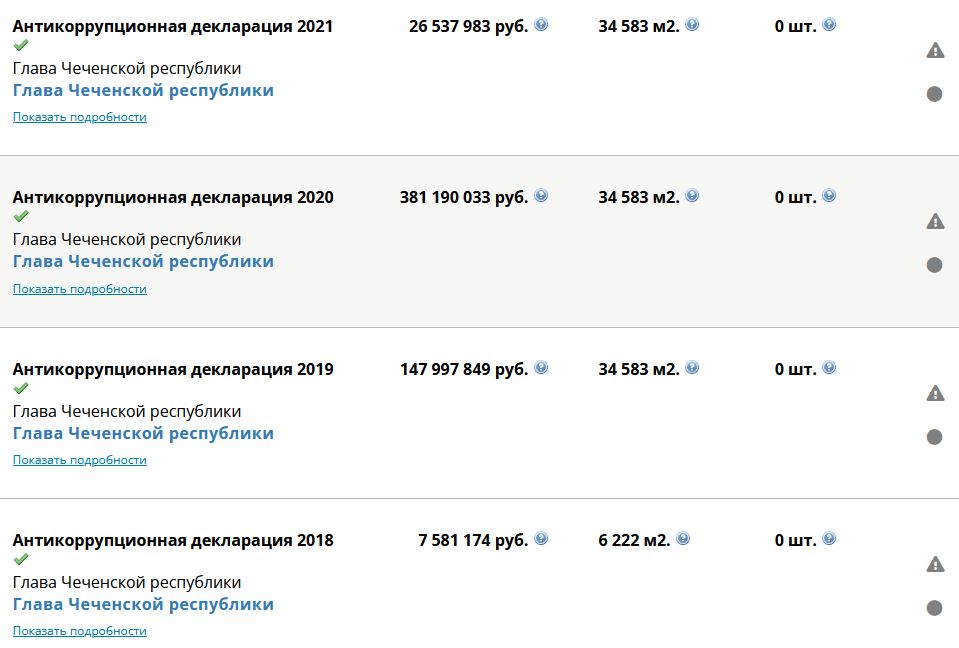
Task: Click gray circle icon for 2021 declaration
Action: [x=934, y=94]
